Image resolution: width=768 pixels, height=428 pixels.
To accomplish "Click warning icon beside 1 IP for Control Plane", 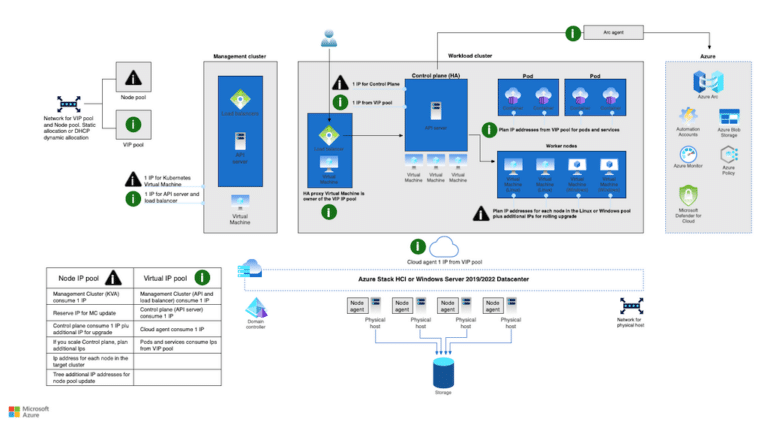I will coord(340,82).
